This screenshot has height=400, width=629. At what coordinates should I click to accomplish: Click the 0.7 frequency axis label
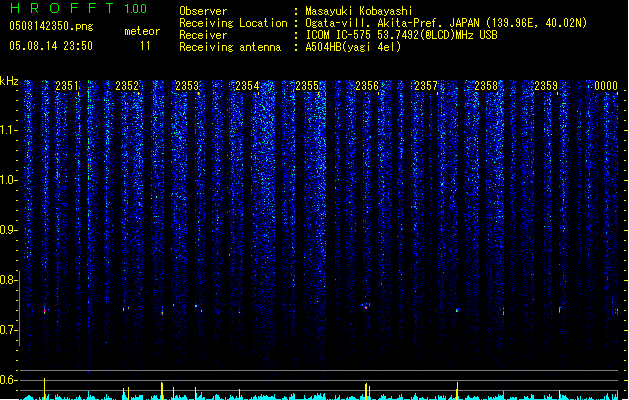[8, 330]
